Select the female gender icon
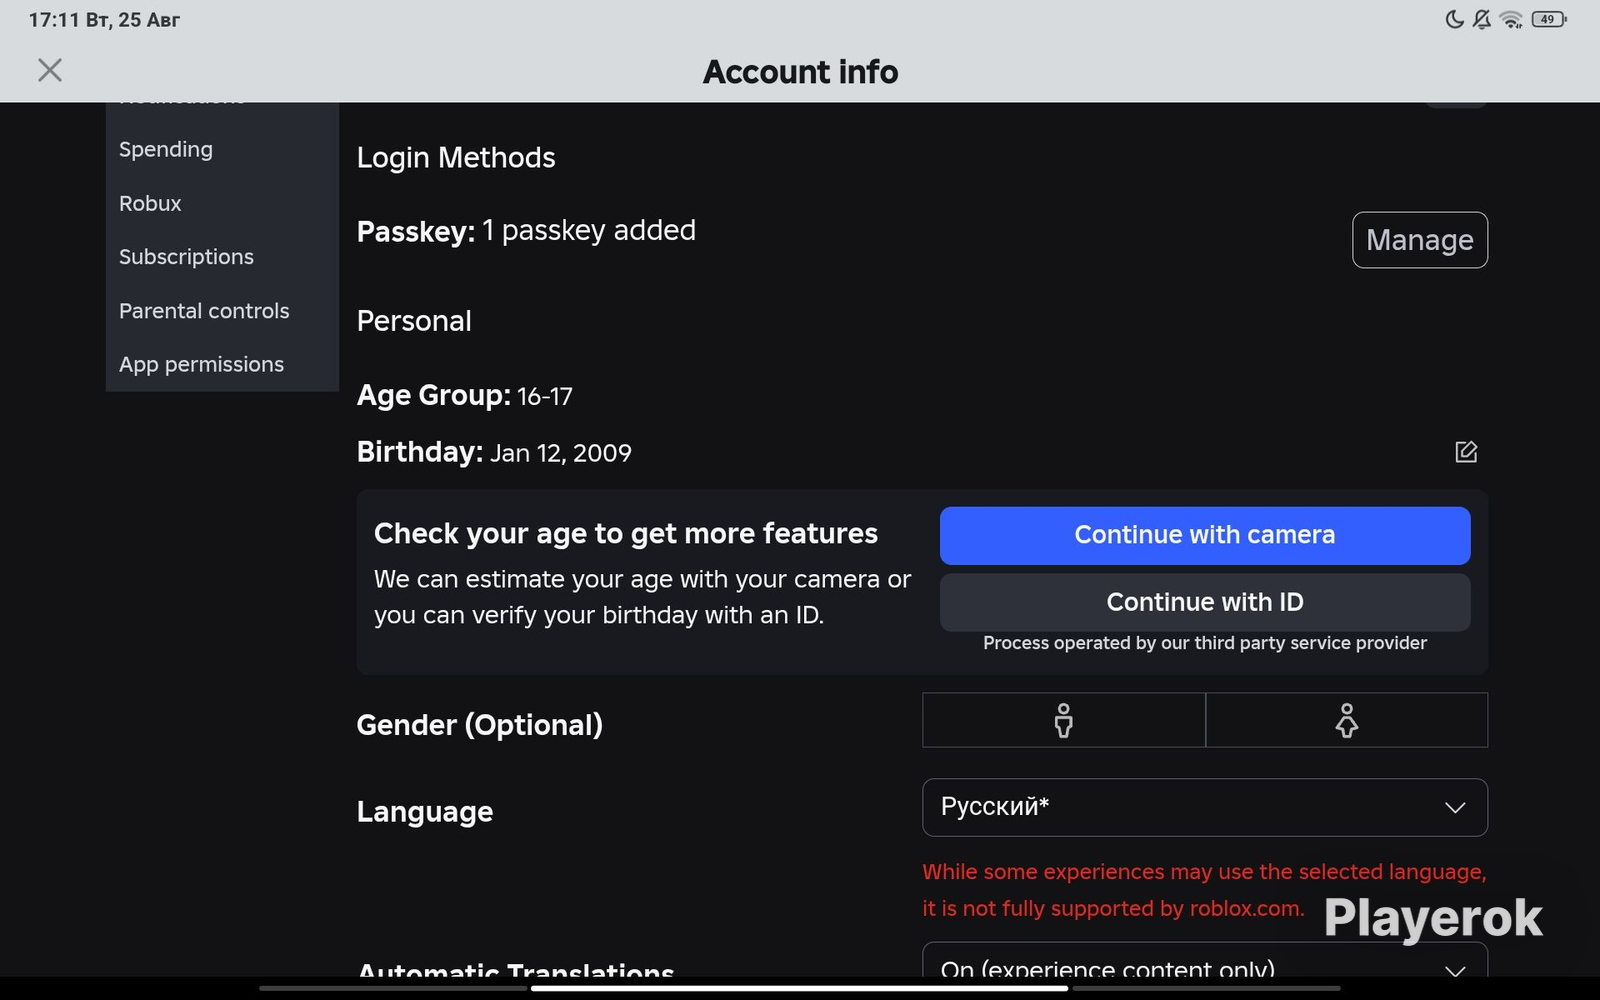The height and width of the screenshot is (1000, 1600). coord(1347,720)
